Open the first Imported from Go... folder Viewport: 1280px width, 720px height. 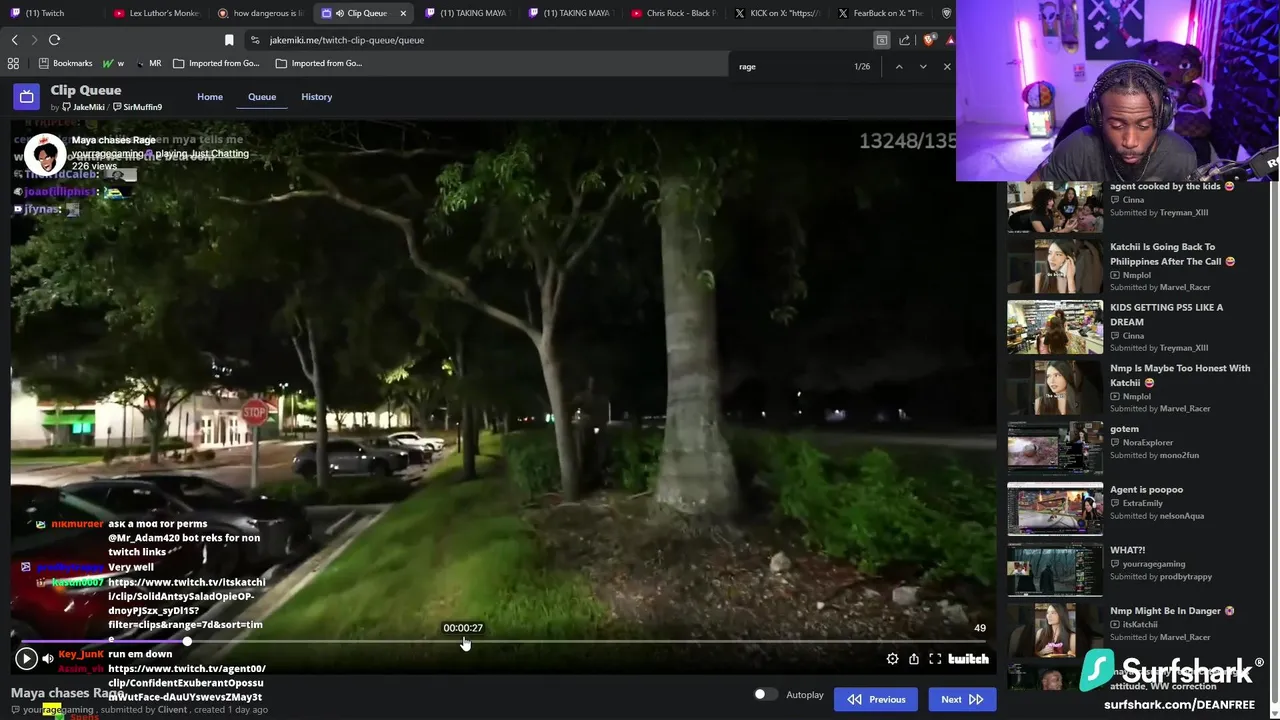point(216,63)
